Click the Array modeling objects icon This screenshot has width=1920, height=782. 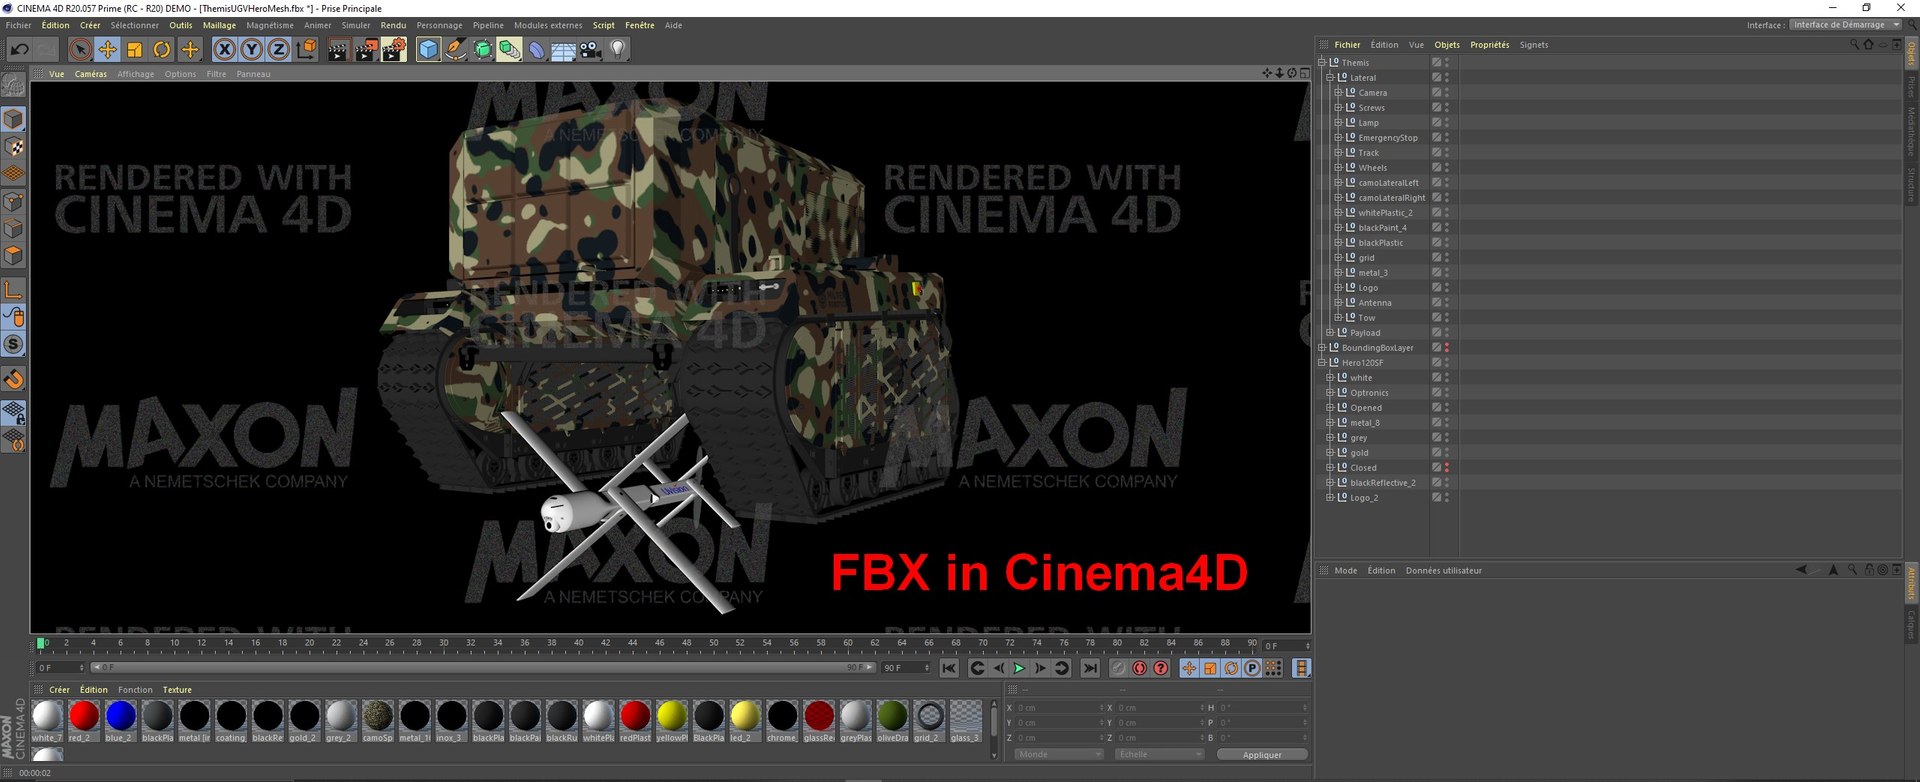(x=509, y=49)
